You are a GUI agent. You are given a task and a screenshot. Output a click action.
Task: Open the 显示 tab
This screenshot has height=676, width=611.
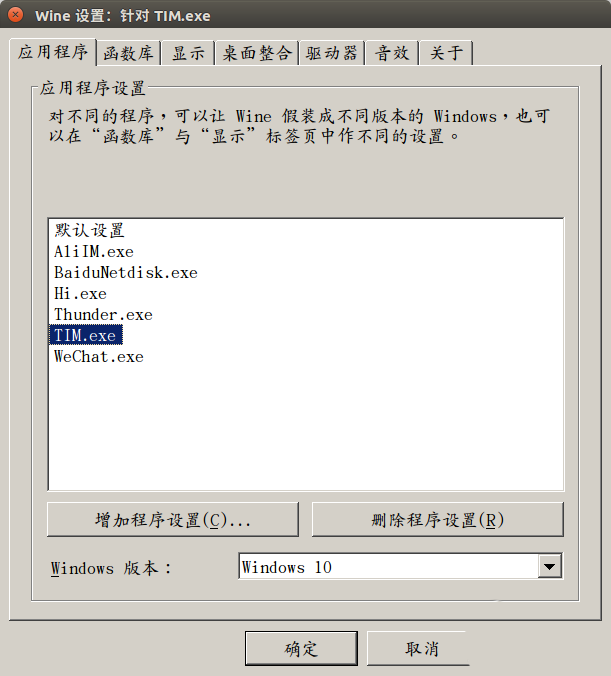point(188,53)
